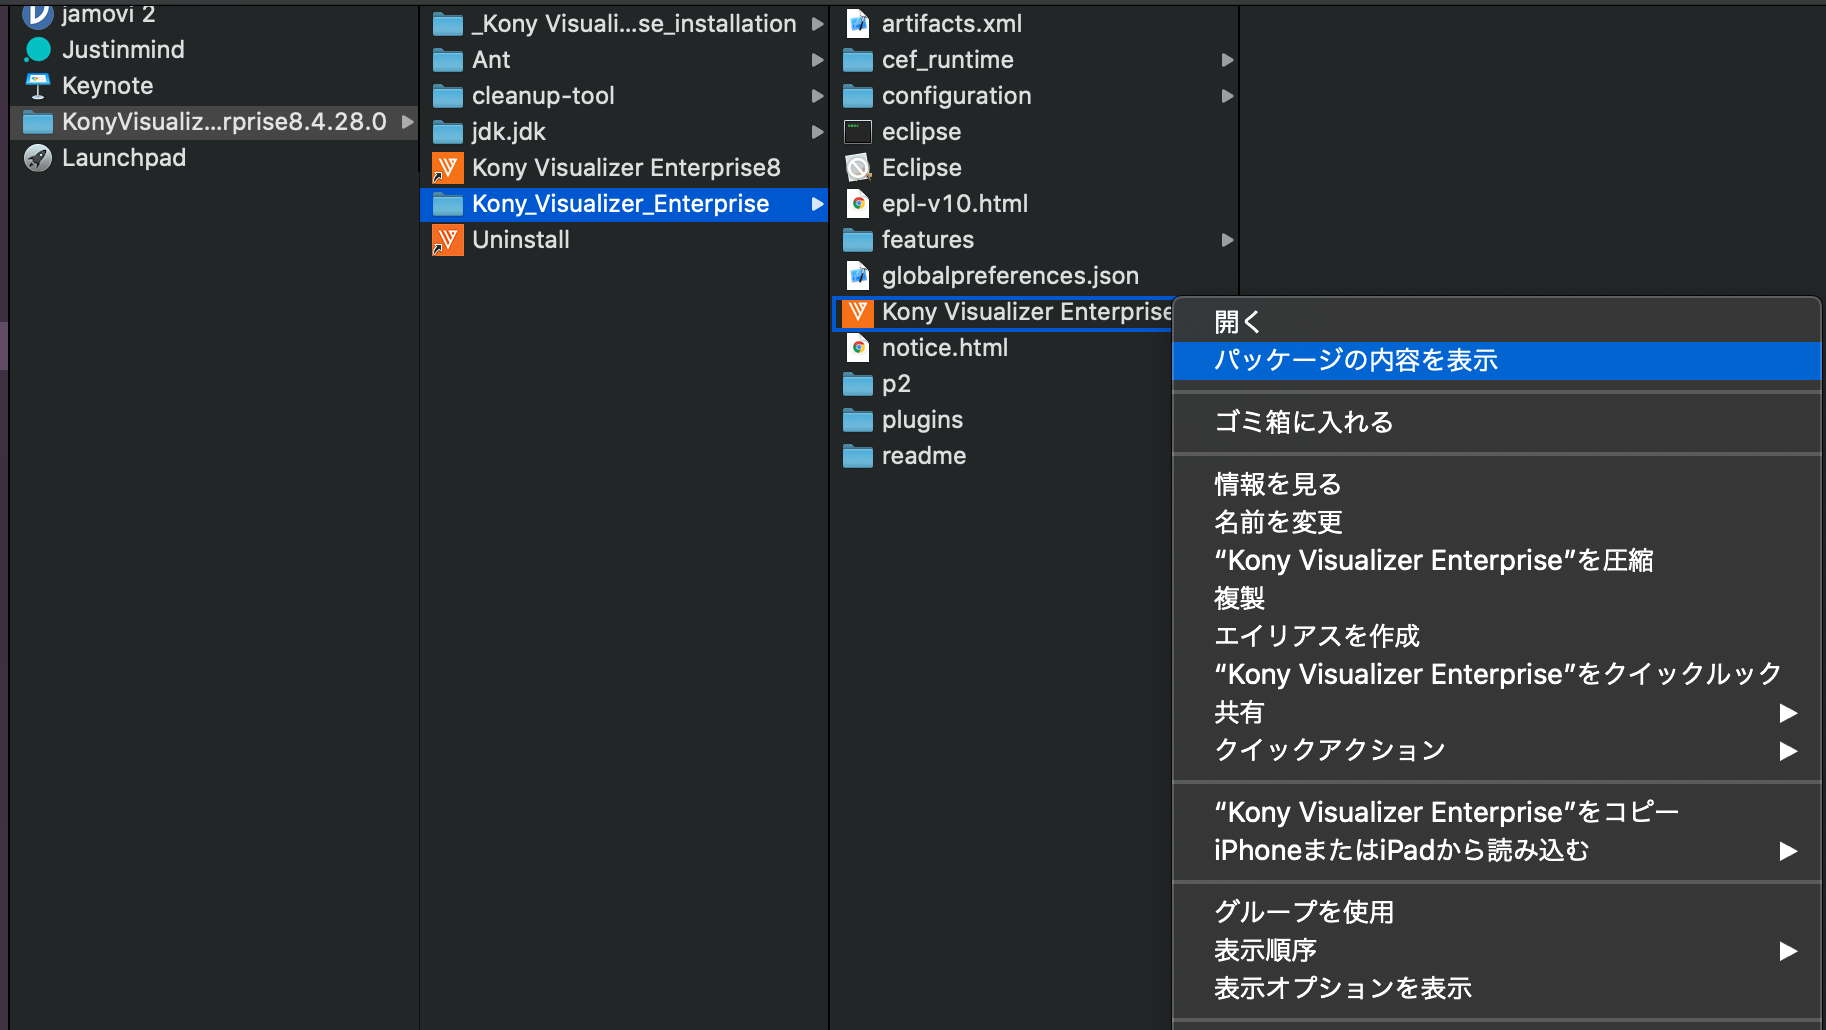Screen dimensions: 1826x1030
Task: Open the 表示順序 submenu
Action: (x=1496, y=950)
